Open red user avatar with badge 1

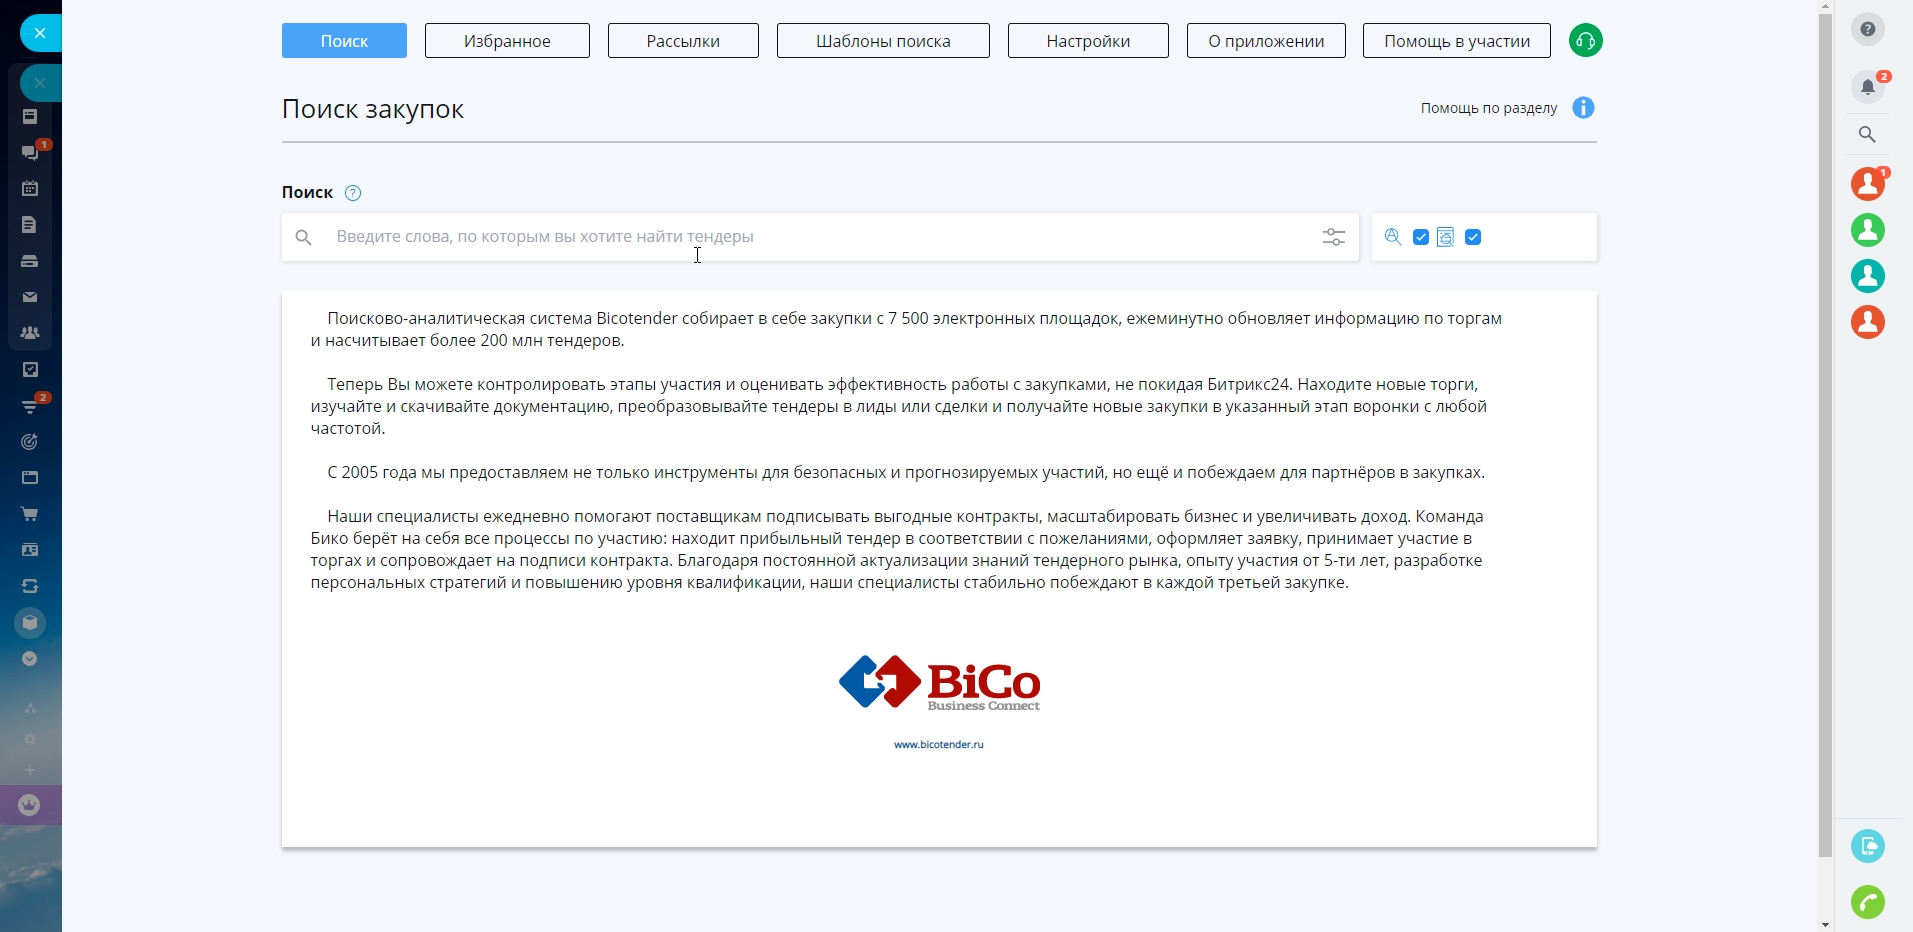[1868, 184]
